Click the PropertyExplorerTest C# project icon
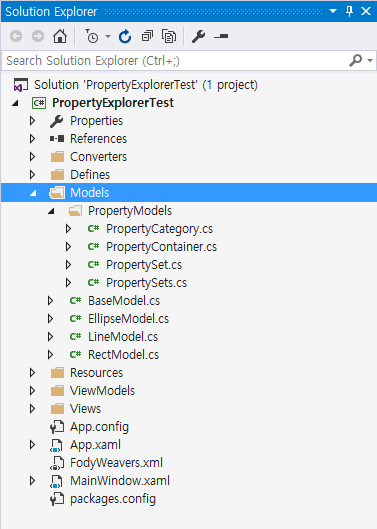 coord(39,103)
